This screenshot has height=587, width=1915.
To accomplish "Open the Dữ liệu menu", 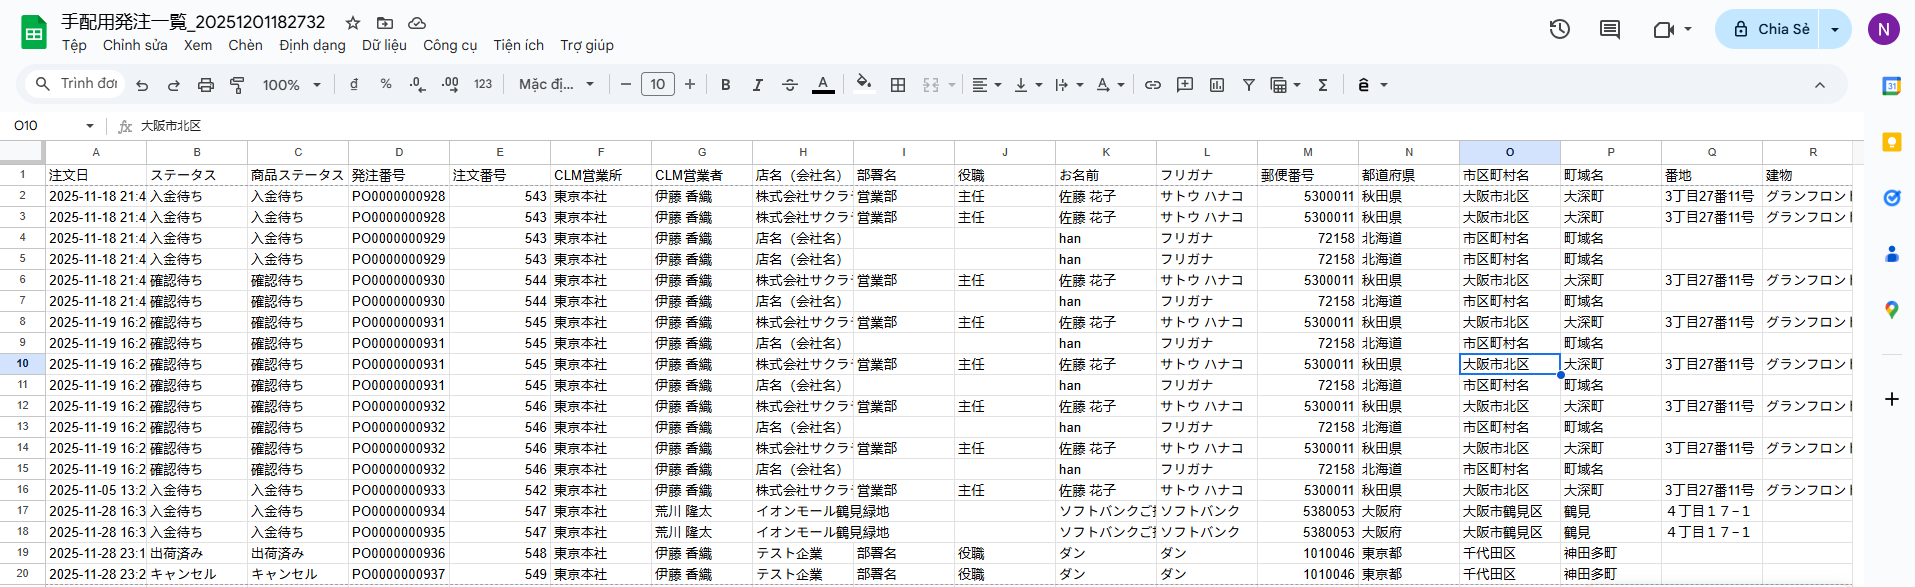I will tap(384, 45).
